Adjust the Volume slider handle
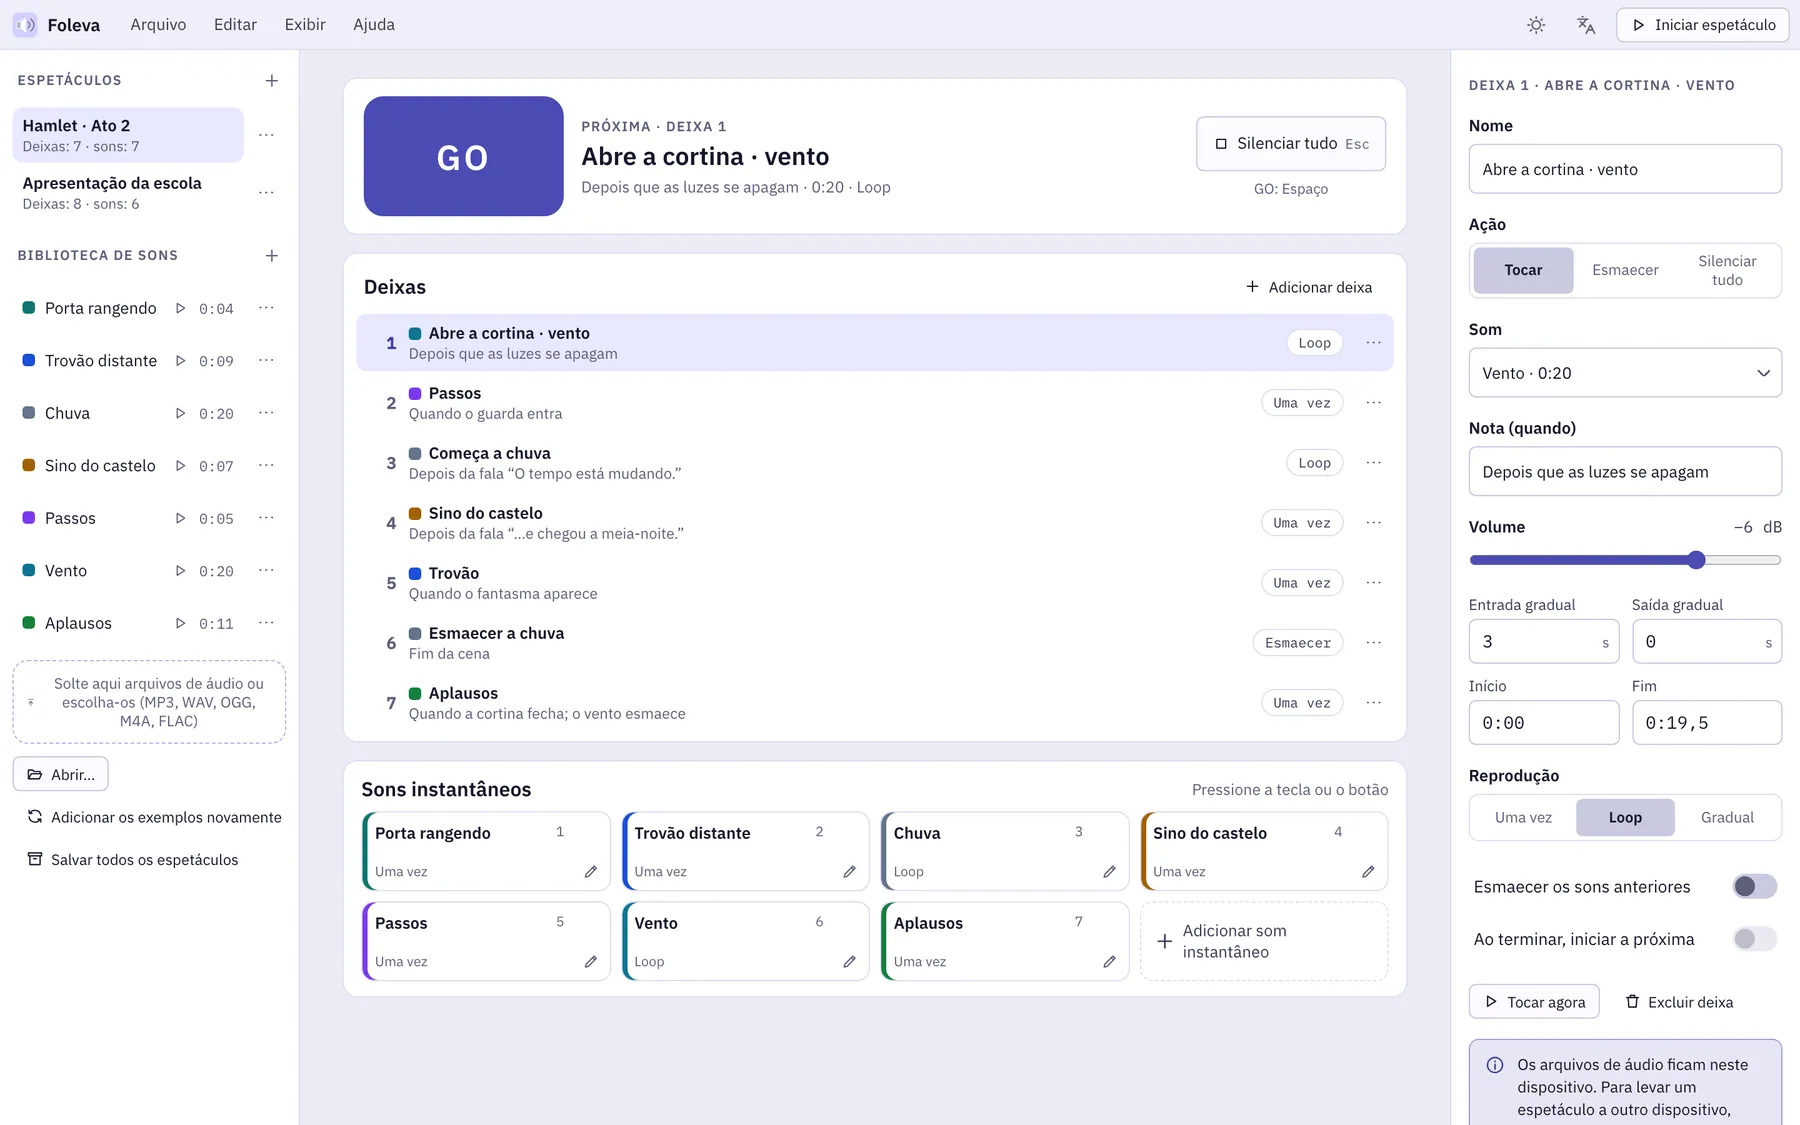The image size is (1800, 1125). click(1696, 560)
